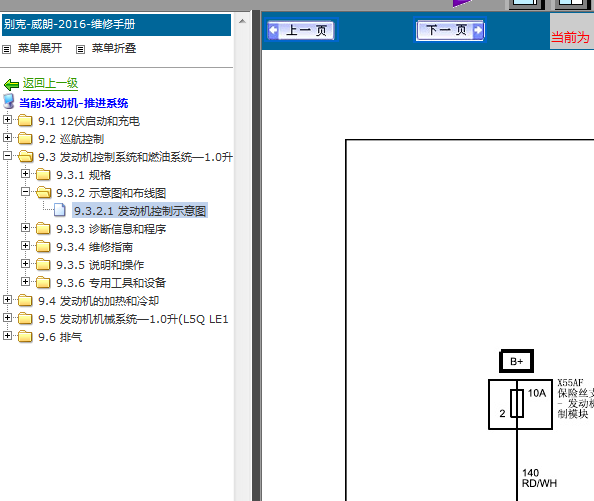This screenshot has height=501, width=594.
Task: Click the folder icon for 9.3.3 诊断信息和程序
Action: 43,228
